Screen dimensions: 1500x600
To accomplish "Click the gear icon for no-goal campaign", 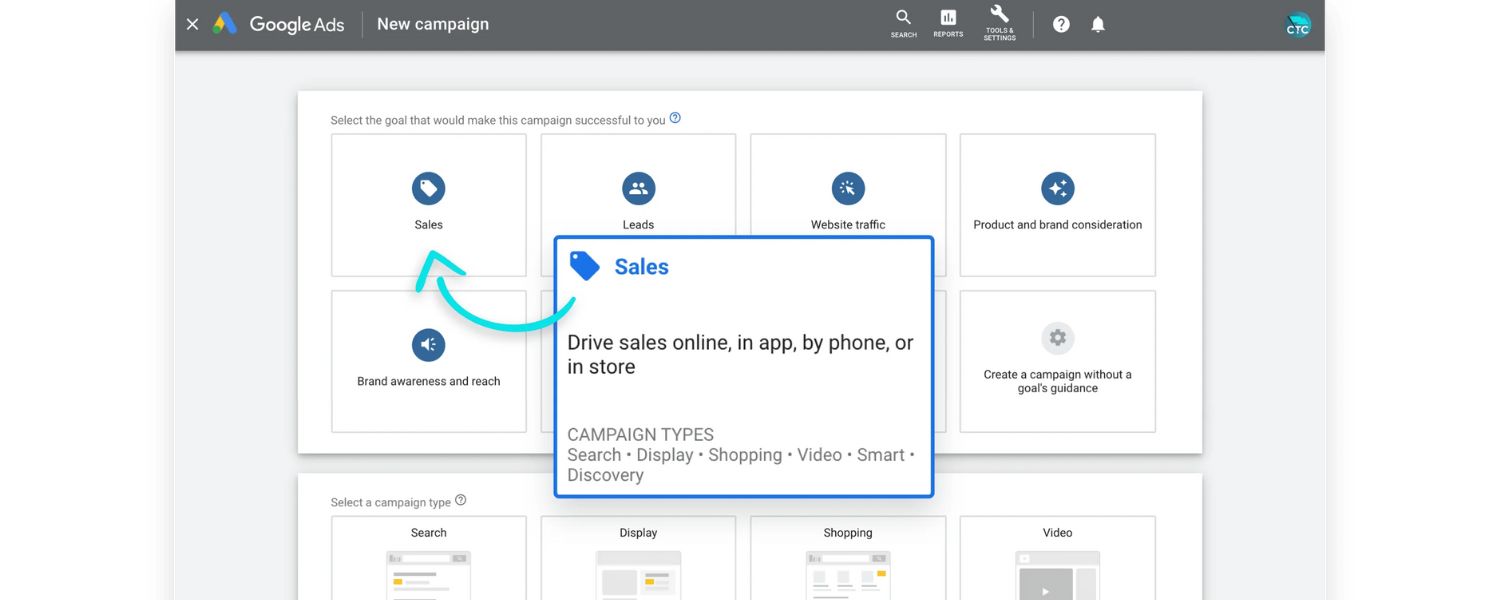I will click(1057, 338).
